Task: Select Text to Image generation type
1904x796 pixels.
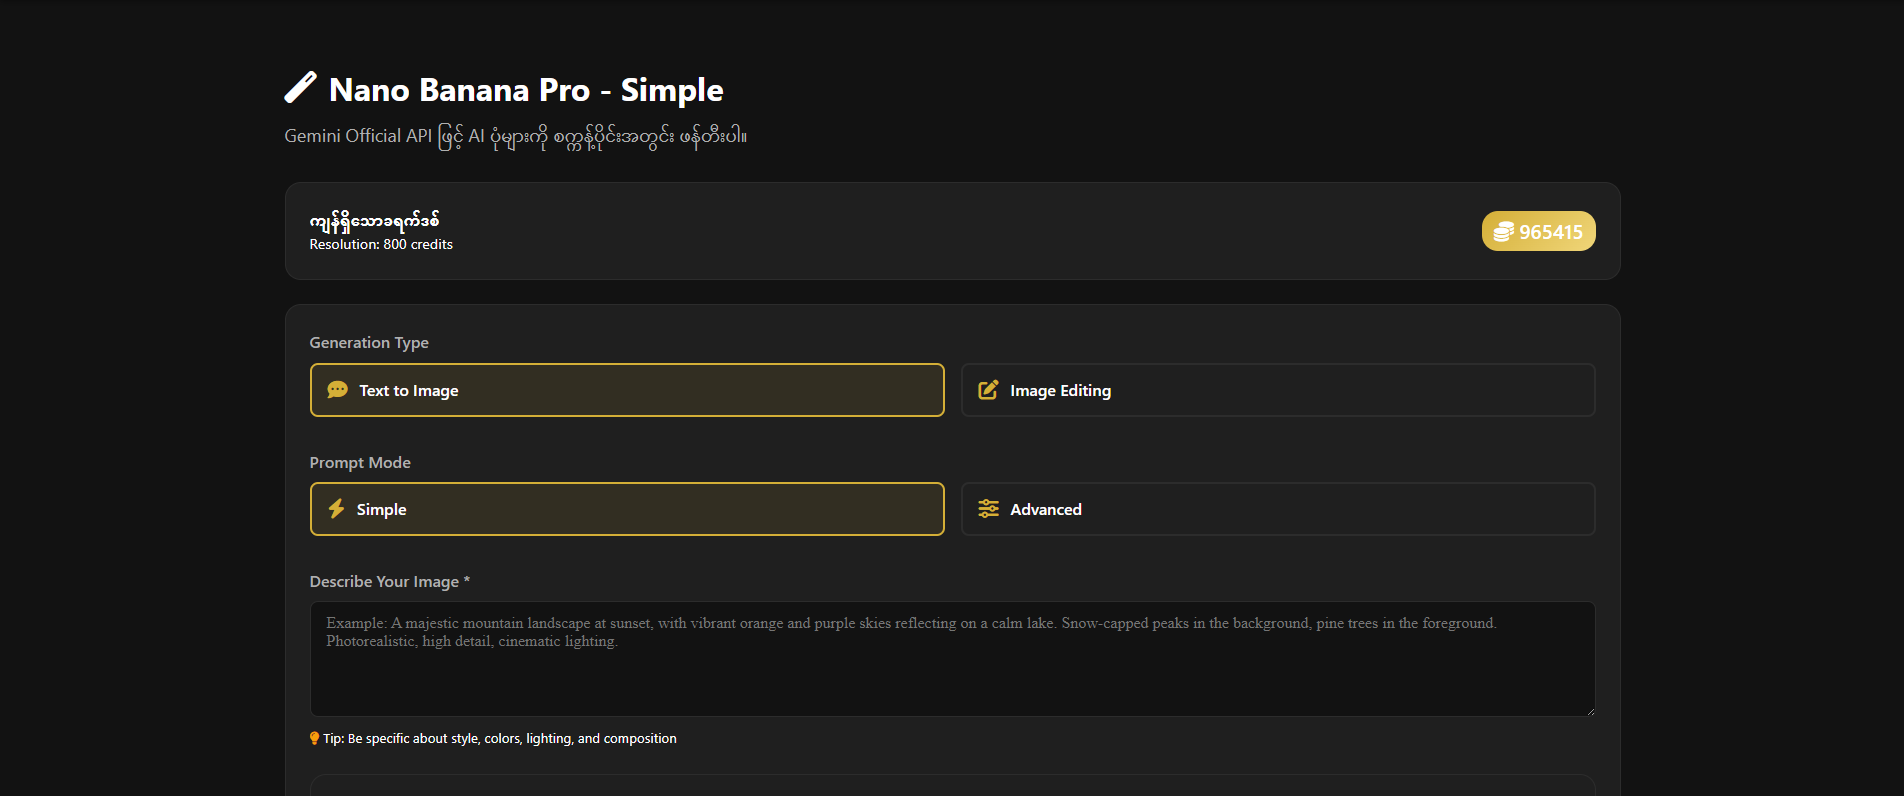Action: tap(627, 390)
